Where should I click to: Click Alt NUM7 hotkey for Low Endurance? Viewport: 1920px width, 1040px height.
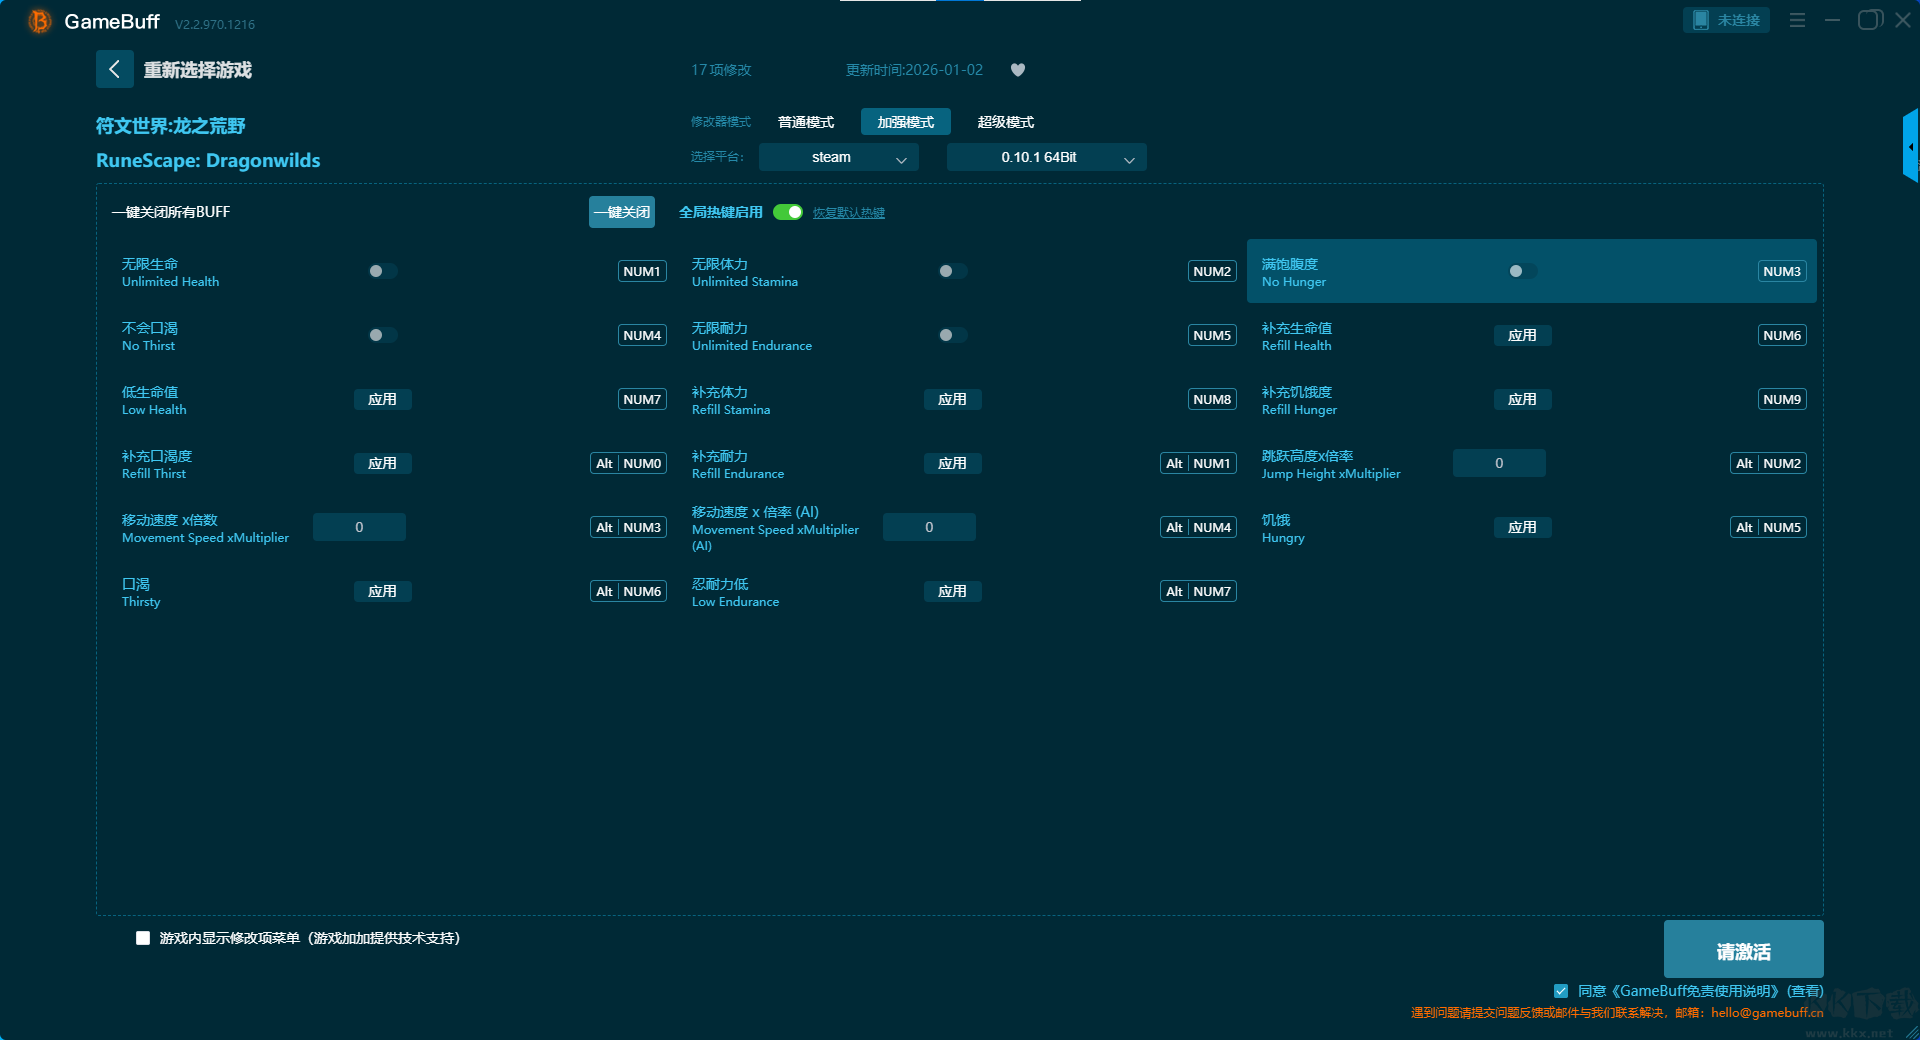(1199, 591)
